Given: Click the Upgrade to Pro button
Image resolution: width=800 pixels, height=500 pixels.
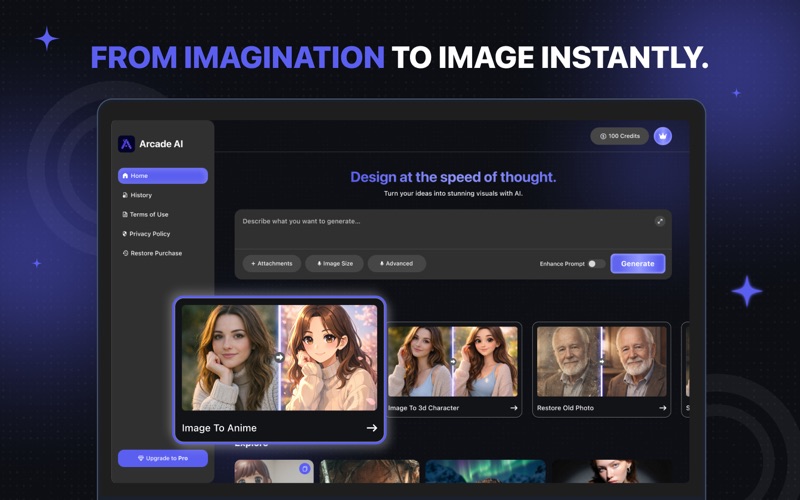Looking at the screenshot, I should click(x=163, y=458).
